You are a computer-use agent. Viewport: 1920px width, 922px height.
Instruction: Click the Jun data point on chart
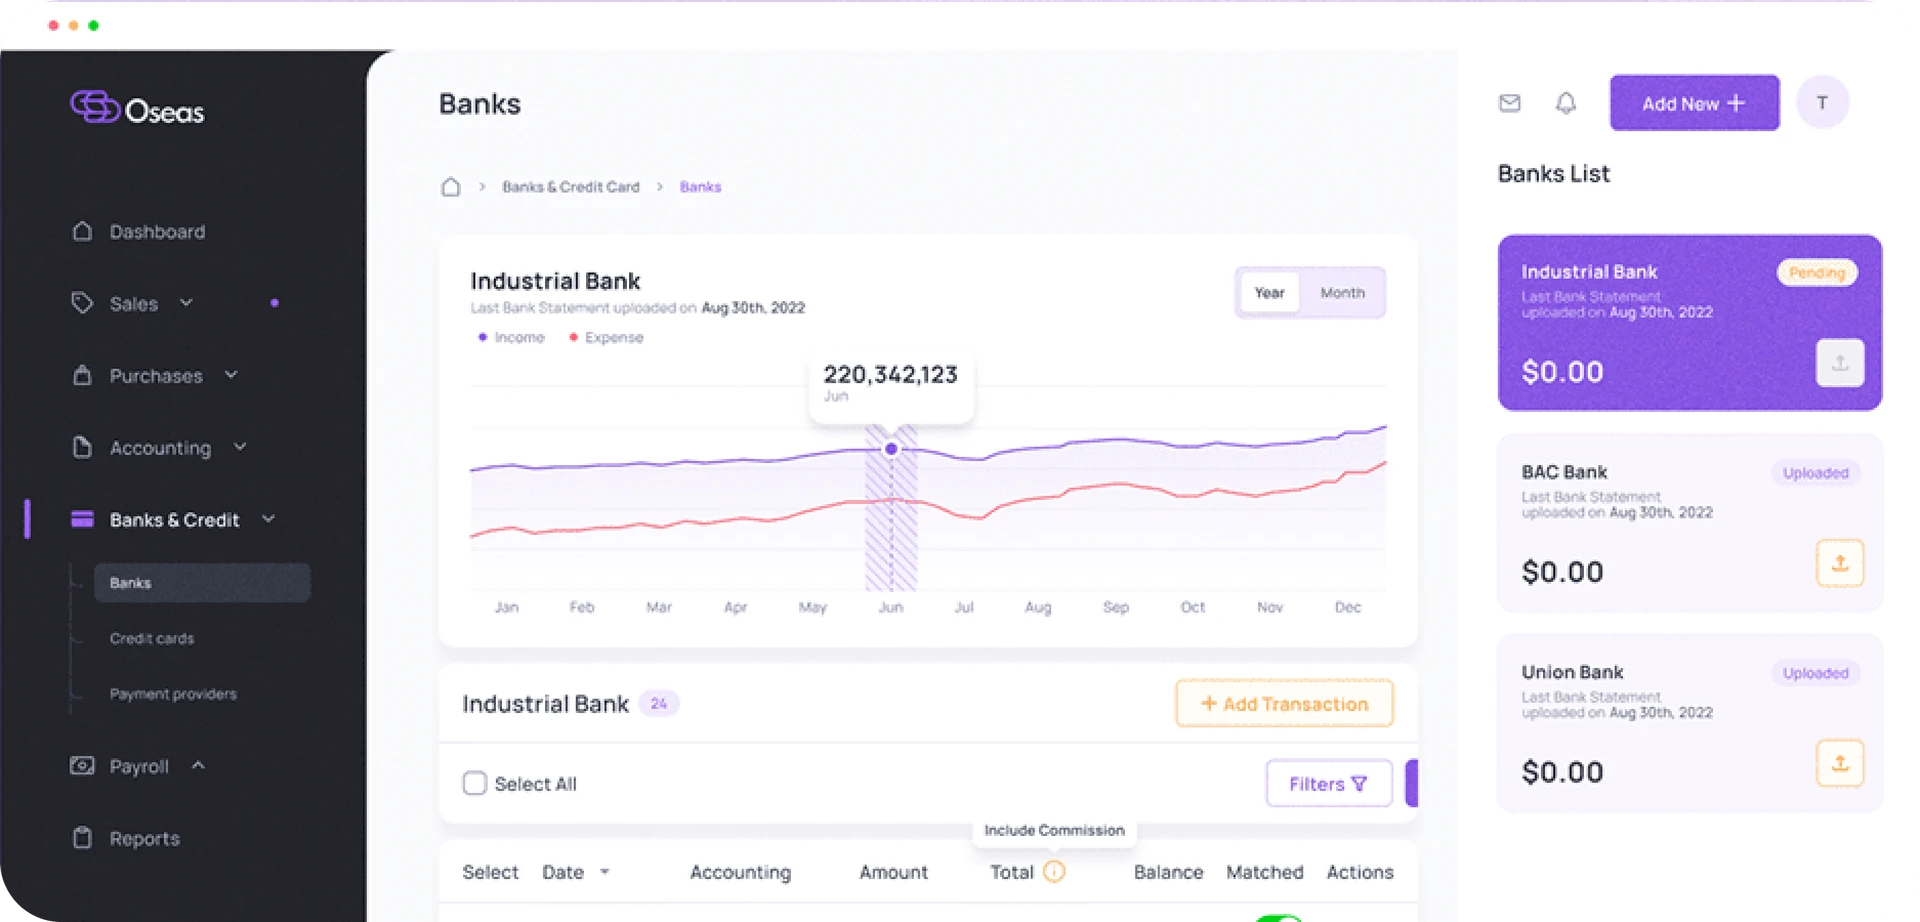tap(891, 449)
